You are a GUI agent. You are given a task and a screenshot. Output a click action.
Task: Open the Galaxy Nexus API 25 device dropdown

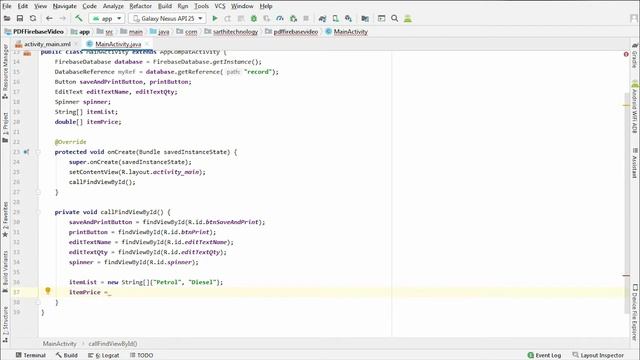(x=167, y=18)
